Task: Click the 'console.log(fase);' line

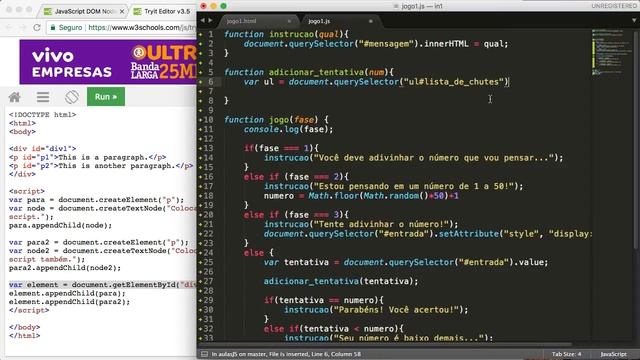Action: [x=289, y=129]
